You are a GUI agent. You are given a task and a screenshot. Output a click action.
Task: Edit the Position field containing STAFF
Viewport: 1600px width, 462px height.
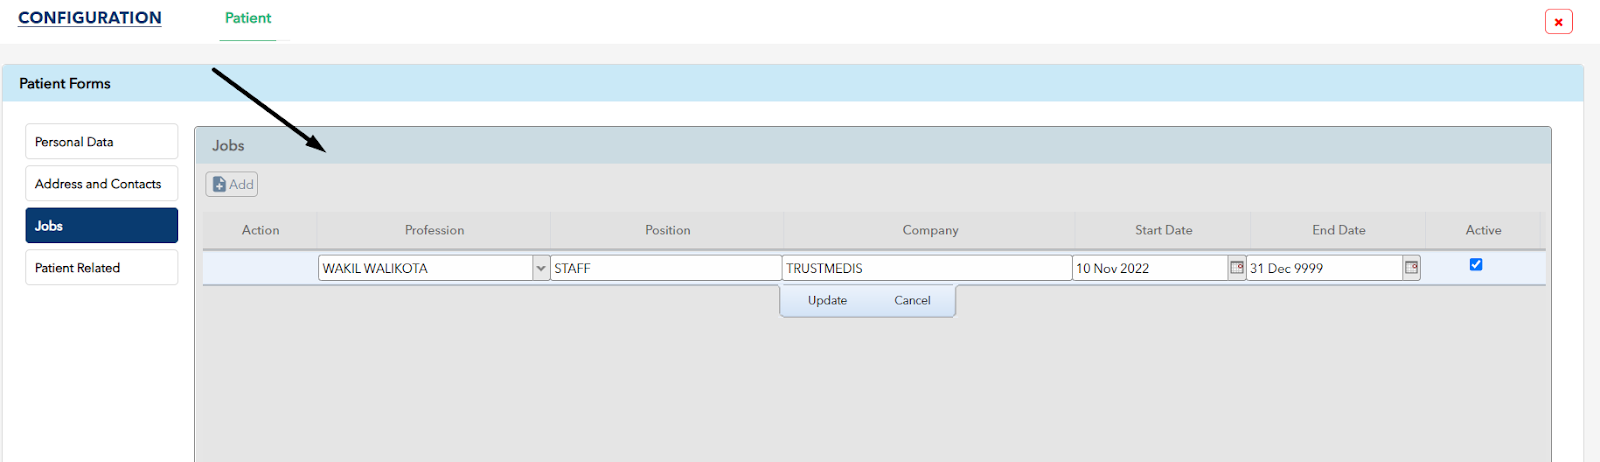click(666, 268)
